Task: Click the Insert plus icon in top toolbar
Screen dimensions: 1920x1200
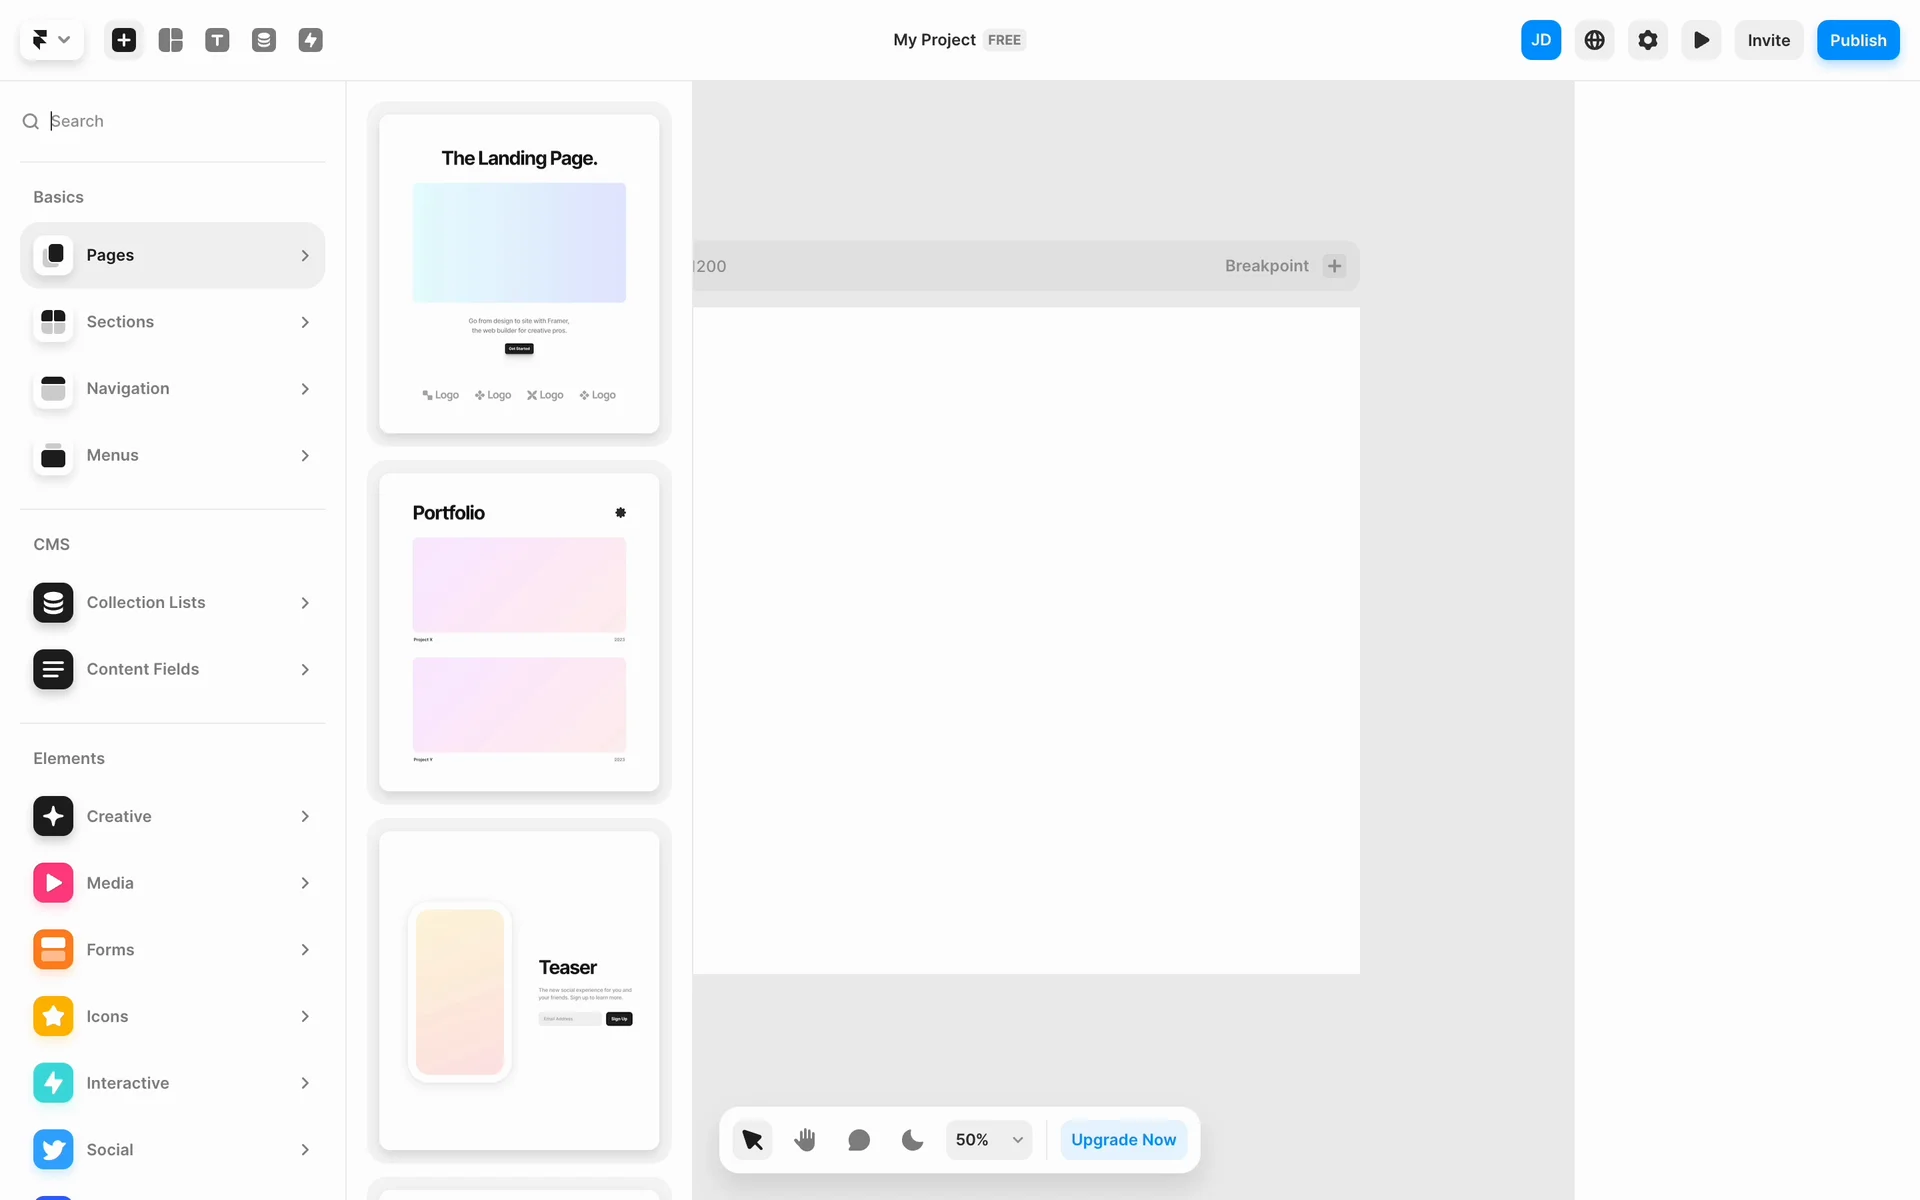Action: coord(124,40)
